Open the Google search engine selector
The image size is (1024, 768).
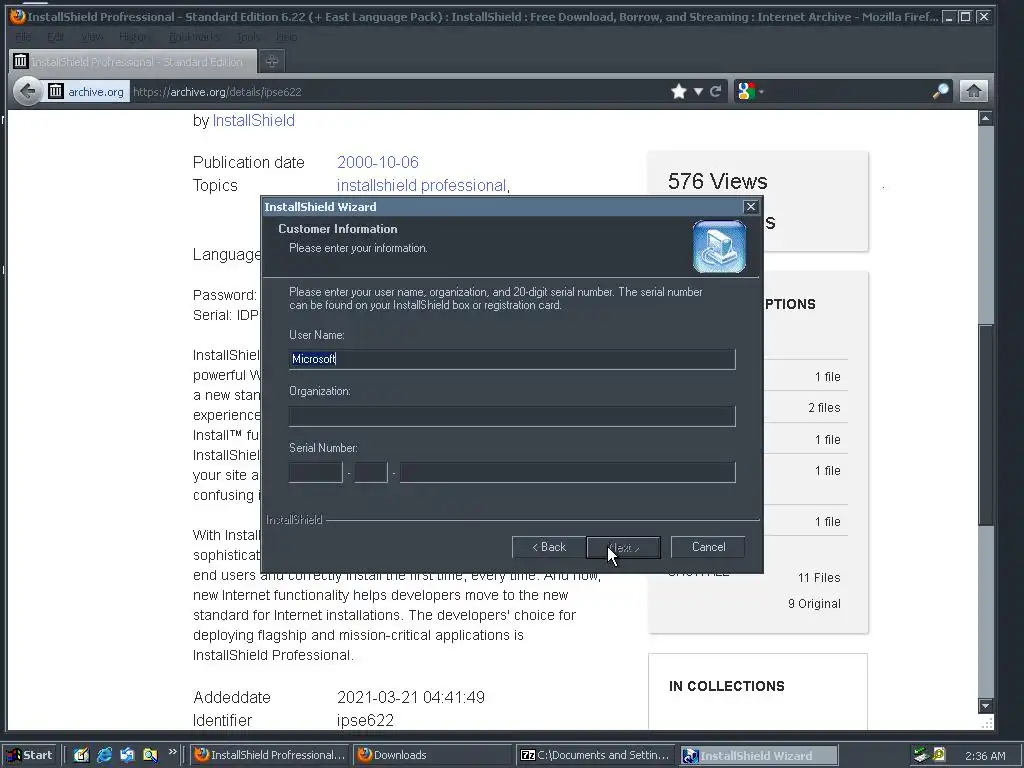pyautogui.click(x=750, y=91)
